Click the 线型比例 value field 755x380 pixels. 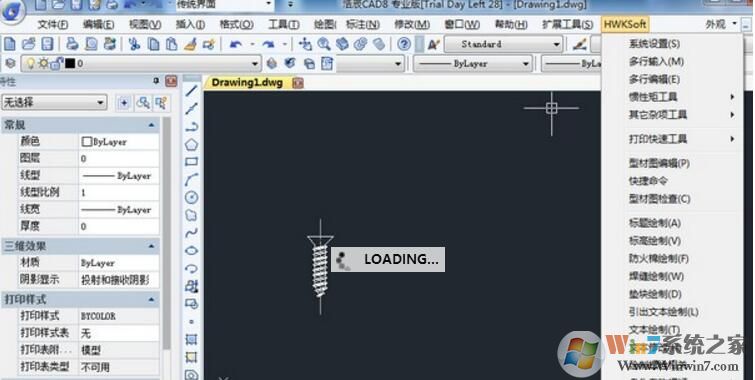118,193
